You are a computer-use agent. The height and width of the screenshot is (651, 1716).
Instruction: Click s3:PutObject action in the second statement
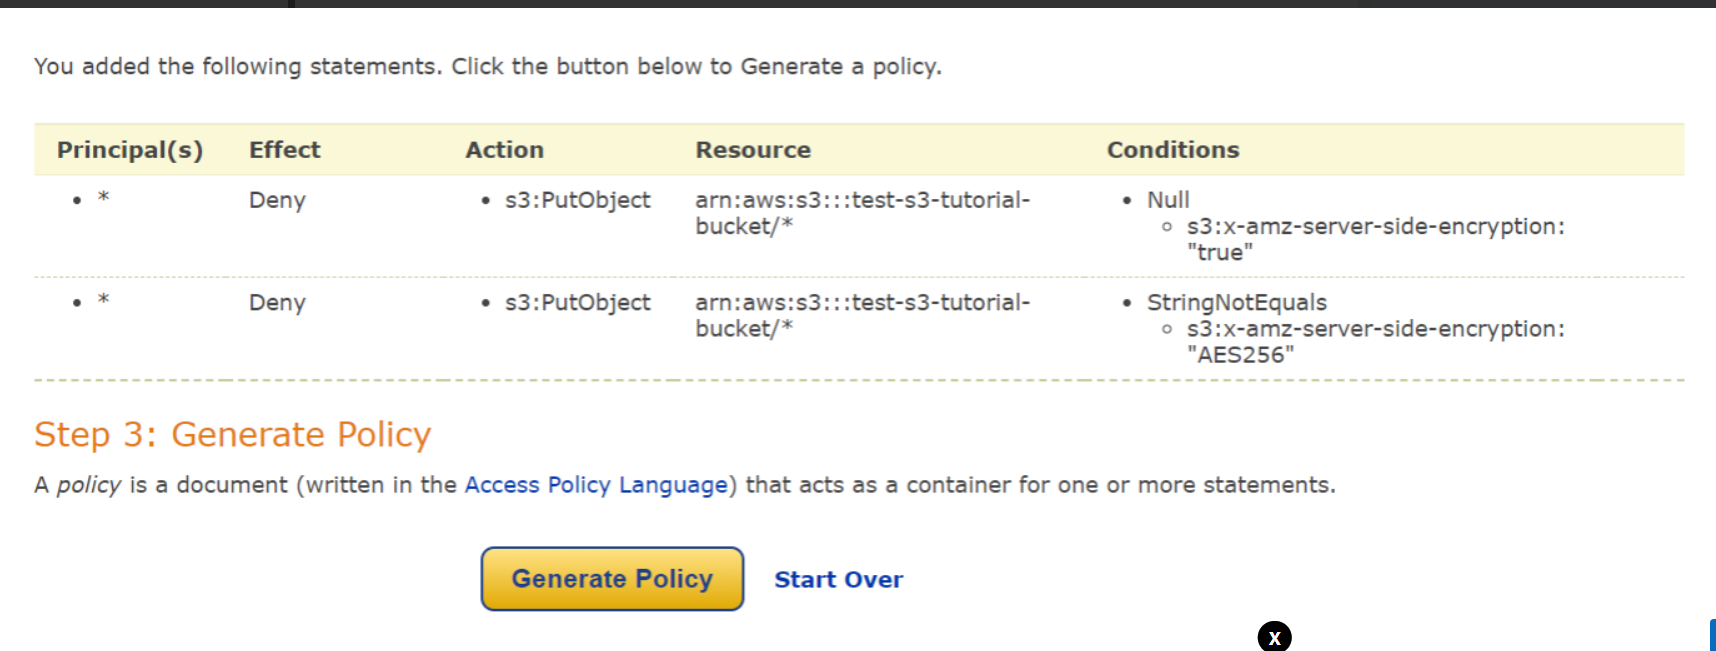tap(577, 303)
